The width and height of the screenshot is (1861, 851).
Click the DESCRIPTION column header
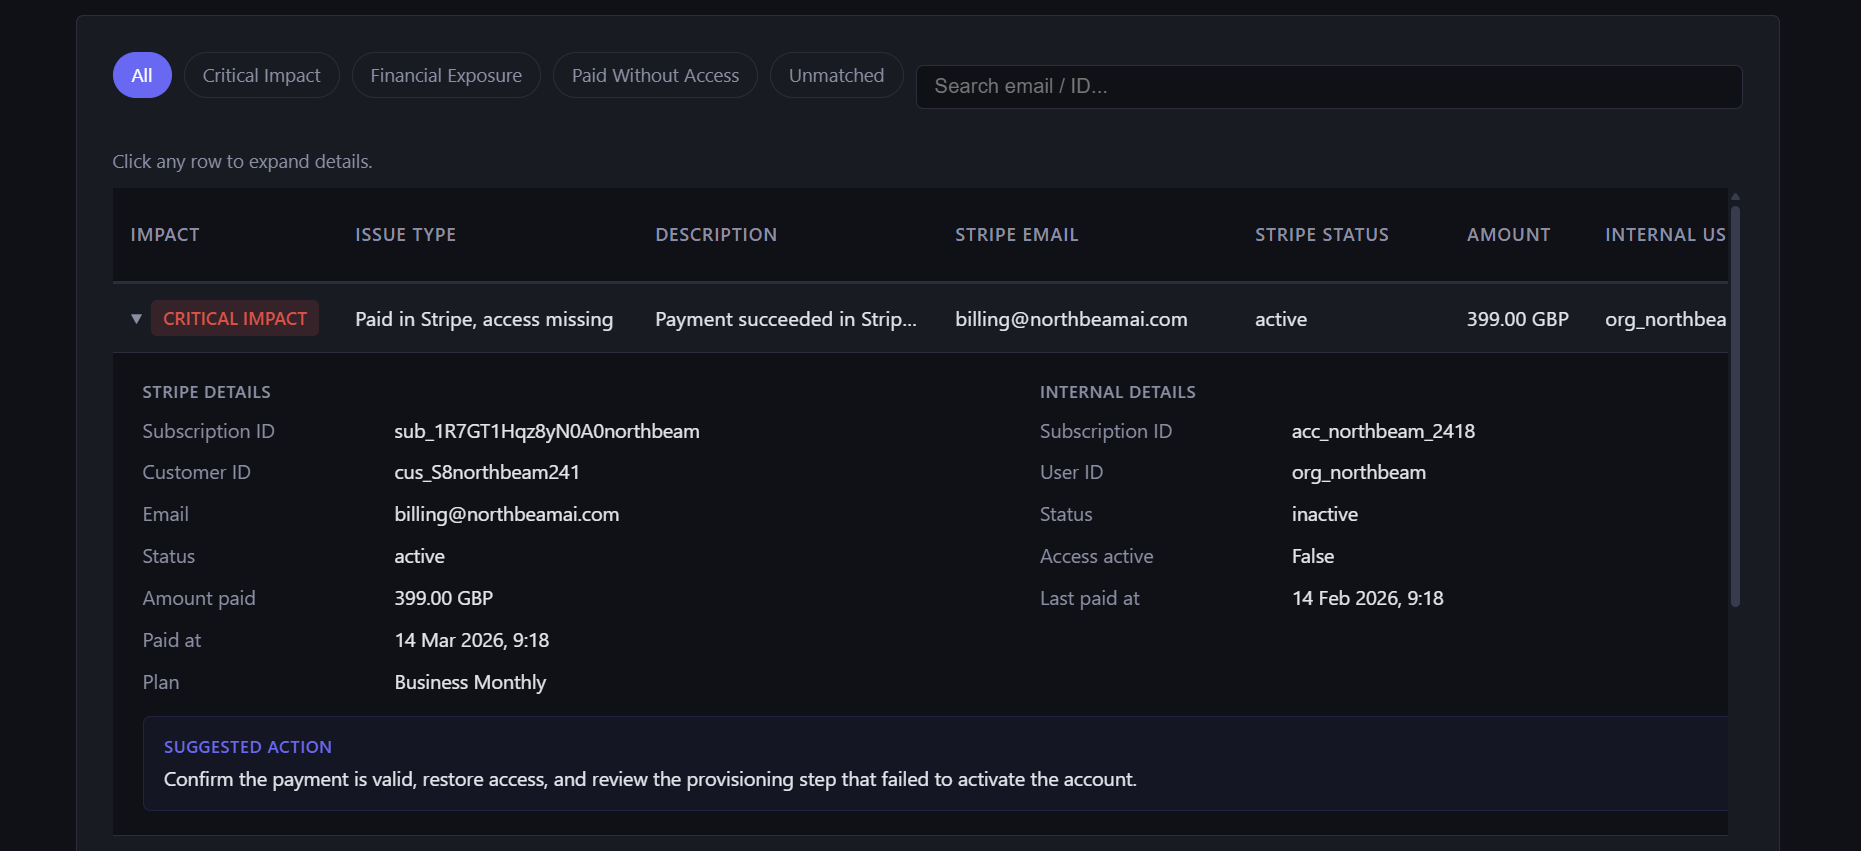click(716, 235)
